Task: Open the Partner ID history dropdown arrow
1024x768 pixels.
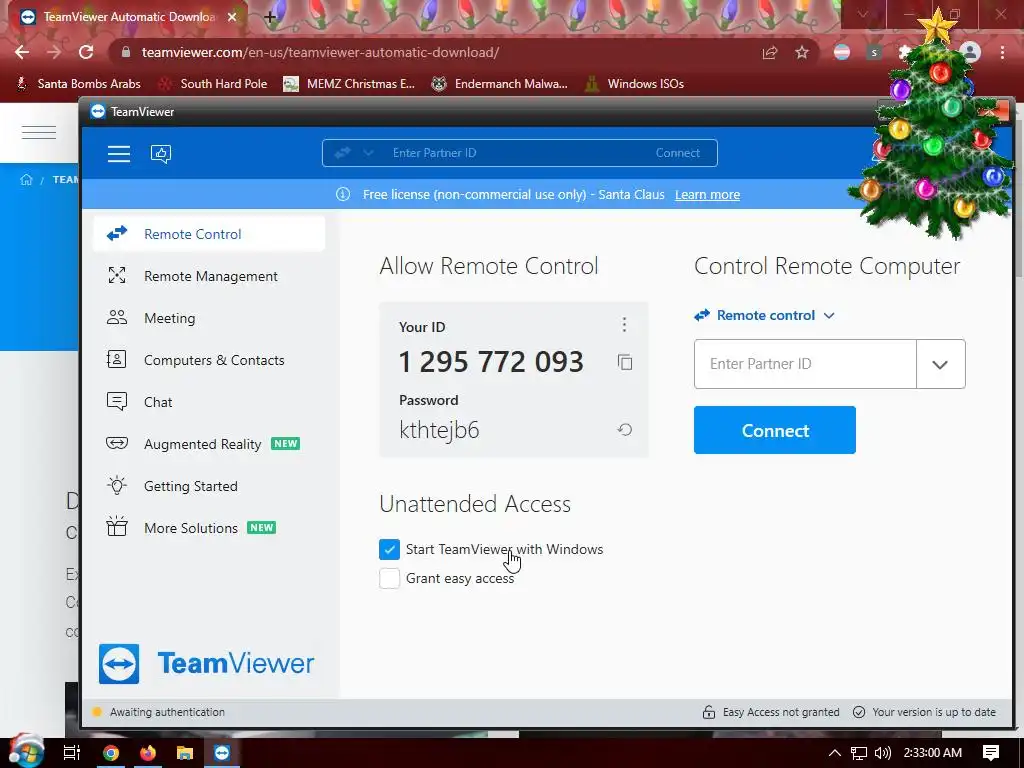Action: (x=940, y=364)
